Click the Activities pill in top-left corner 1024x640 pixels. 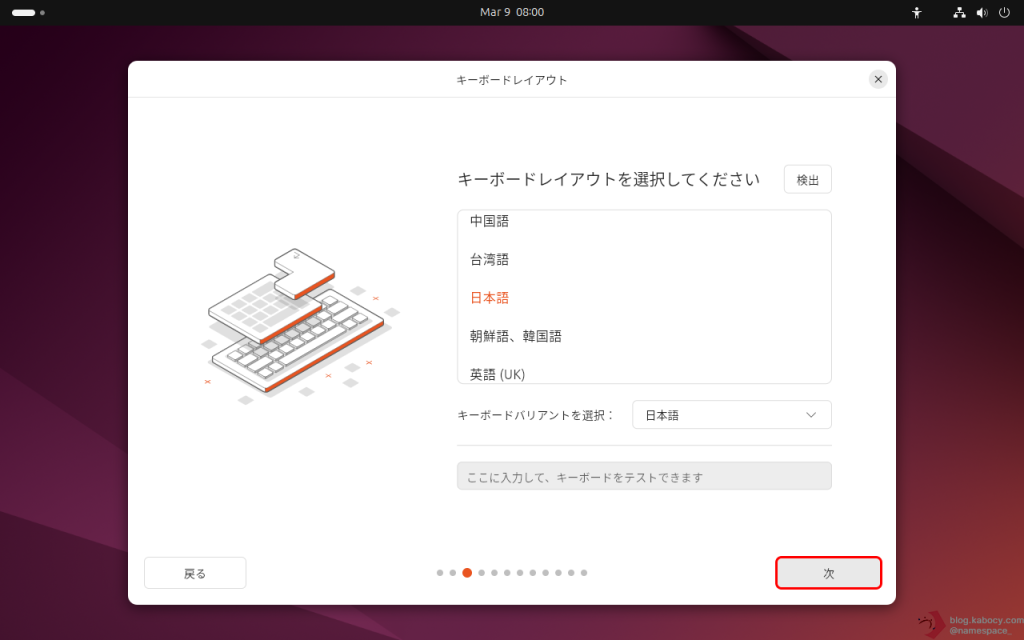pyautogui.click(x=24, y=13)
